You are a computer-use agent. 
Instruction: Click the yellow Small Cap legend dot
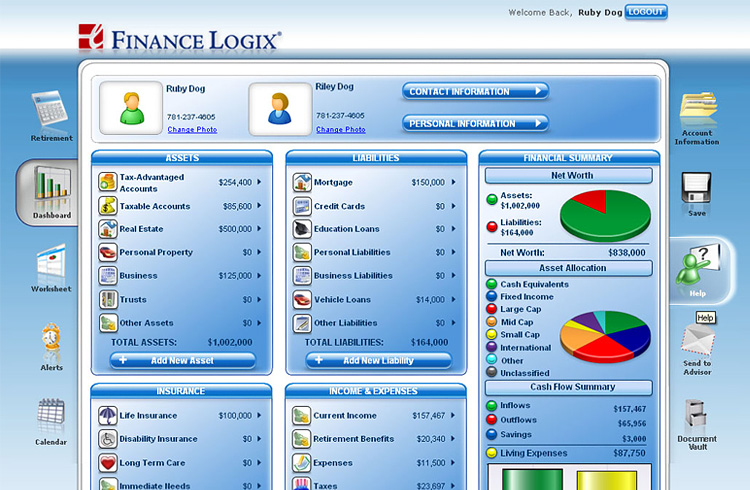(492, 334)
